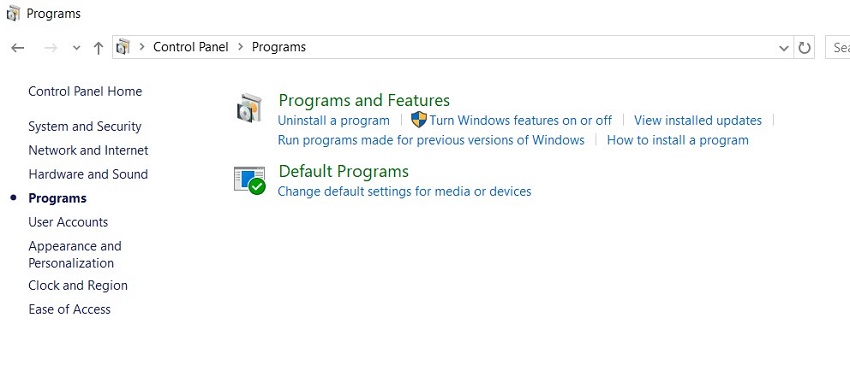Change default settings for media or devices
Screen dimensions: 850x365
pos(404,191)
